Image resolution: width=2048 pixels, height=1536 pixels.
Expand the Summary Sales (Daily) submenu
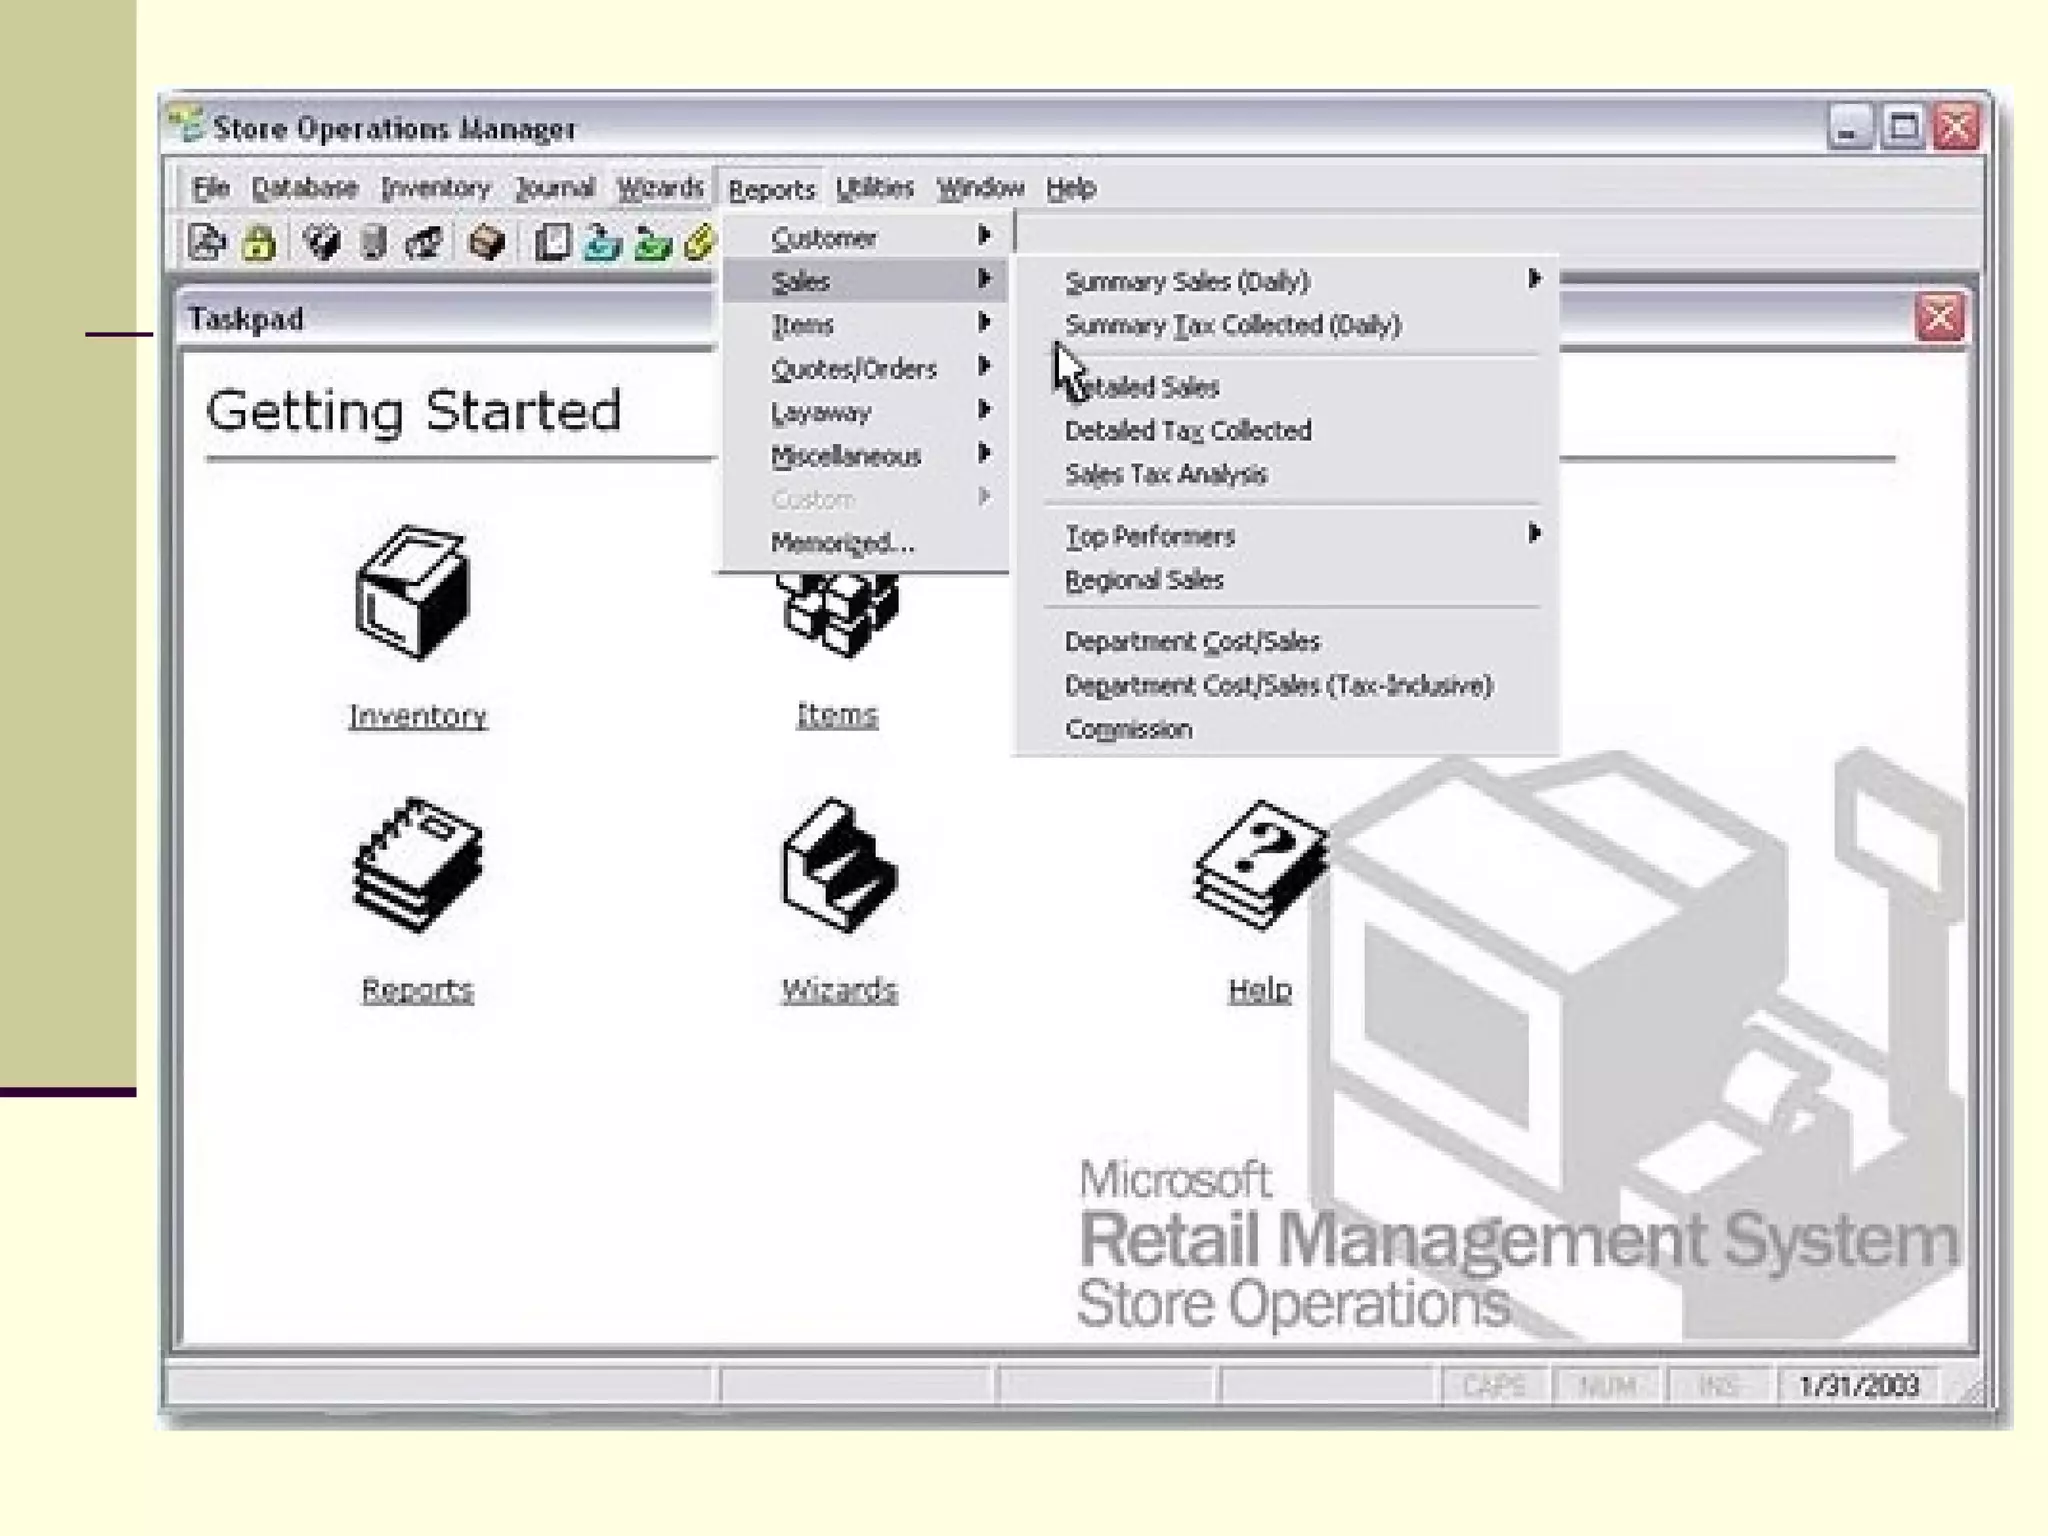(x=1533, y=280)
